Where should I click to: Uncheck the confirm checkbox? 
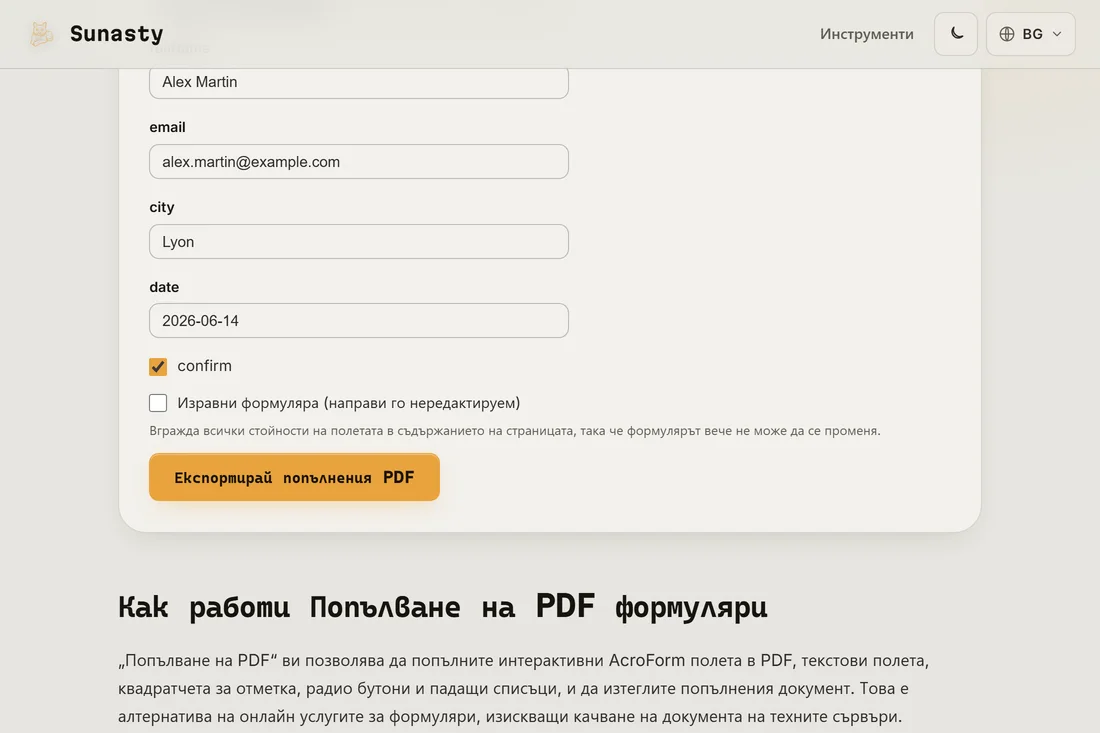click(x=158, y=366)
